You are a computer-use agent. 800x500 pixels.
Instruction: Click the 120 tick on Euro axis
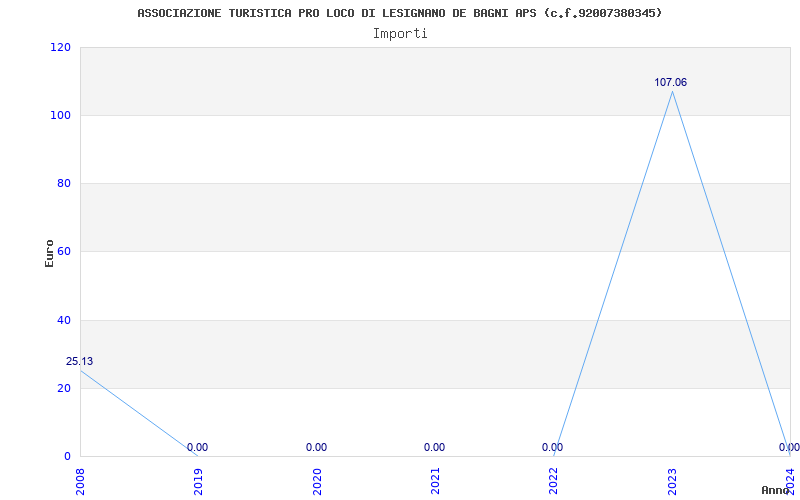coord(60,47)
